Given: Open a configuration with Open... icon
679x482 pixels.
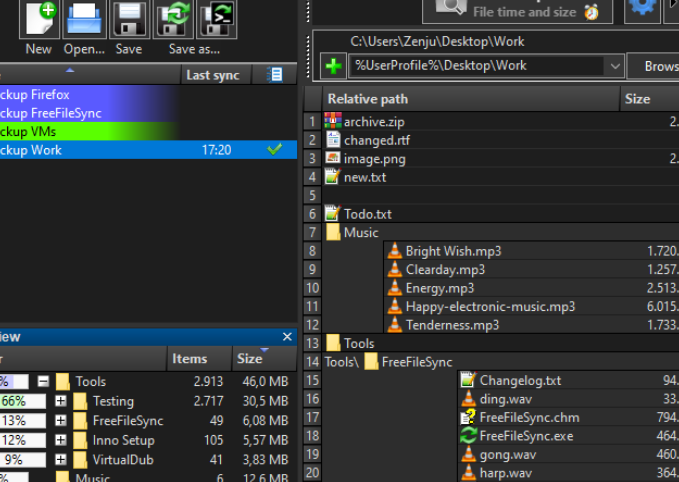Looking at the screenshot, I should 84,19.
